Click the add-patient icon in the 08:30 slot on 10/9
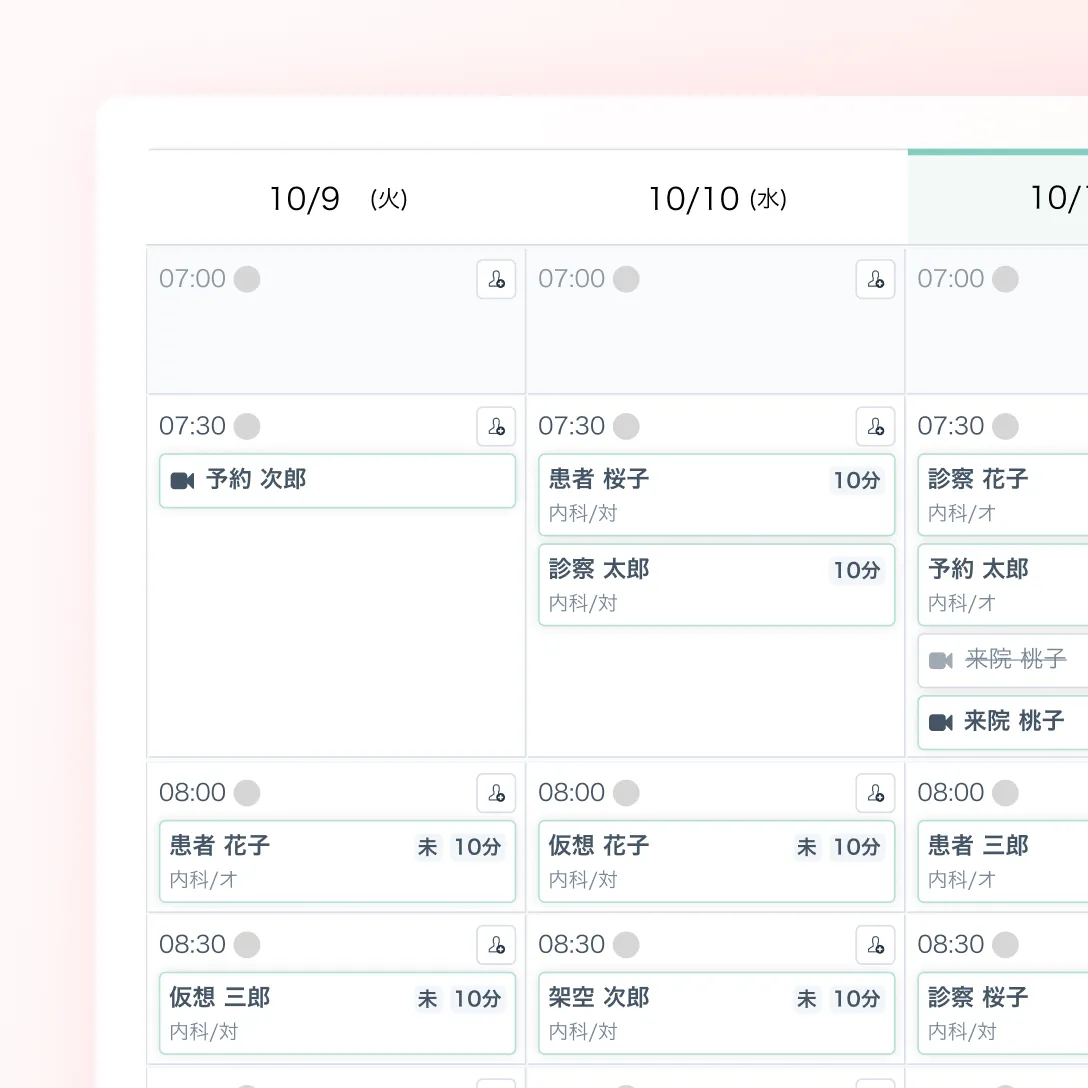 496,945
